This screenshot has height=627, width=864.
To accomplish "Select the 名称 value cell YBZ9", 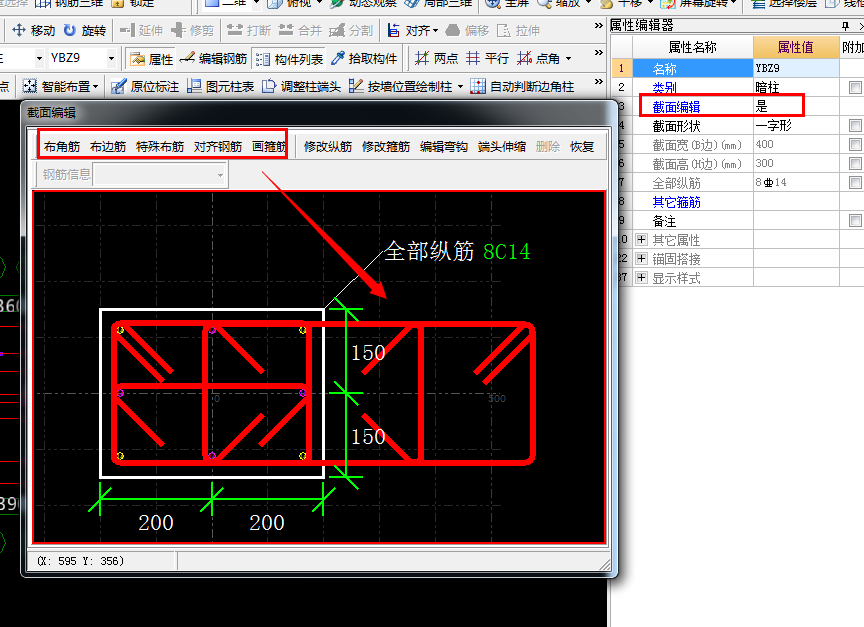I will pyautogui.click(x=796, y=68).
